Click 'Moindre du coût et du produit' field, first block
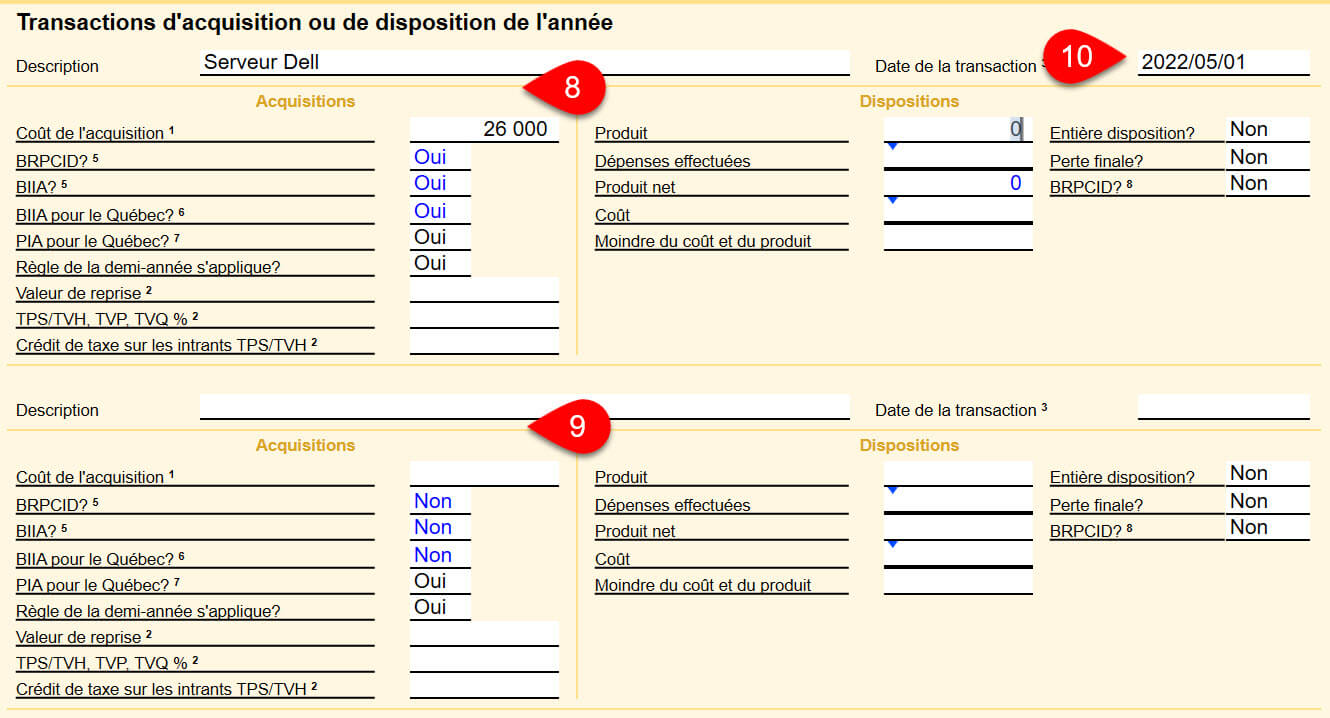The width and height of the screenshot is (1330, 718). click(958, 238)
